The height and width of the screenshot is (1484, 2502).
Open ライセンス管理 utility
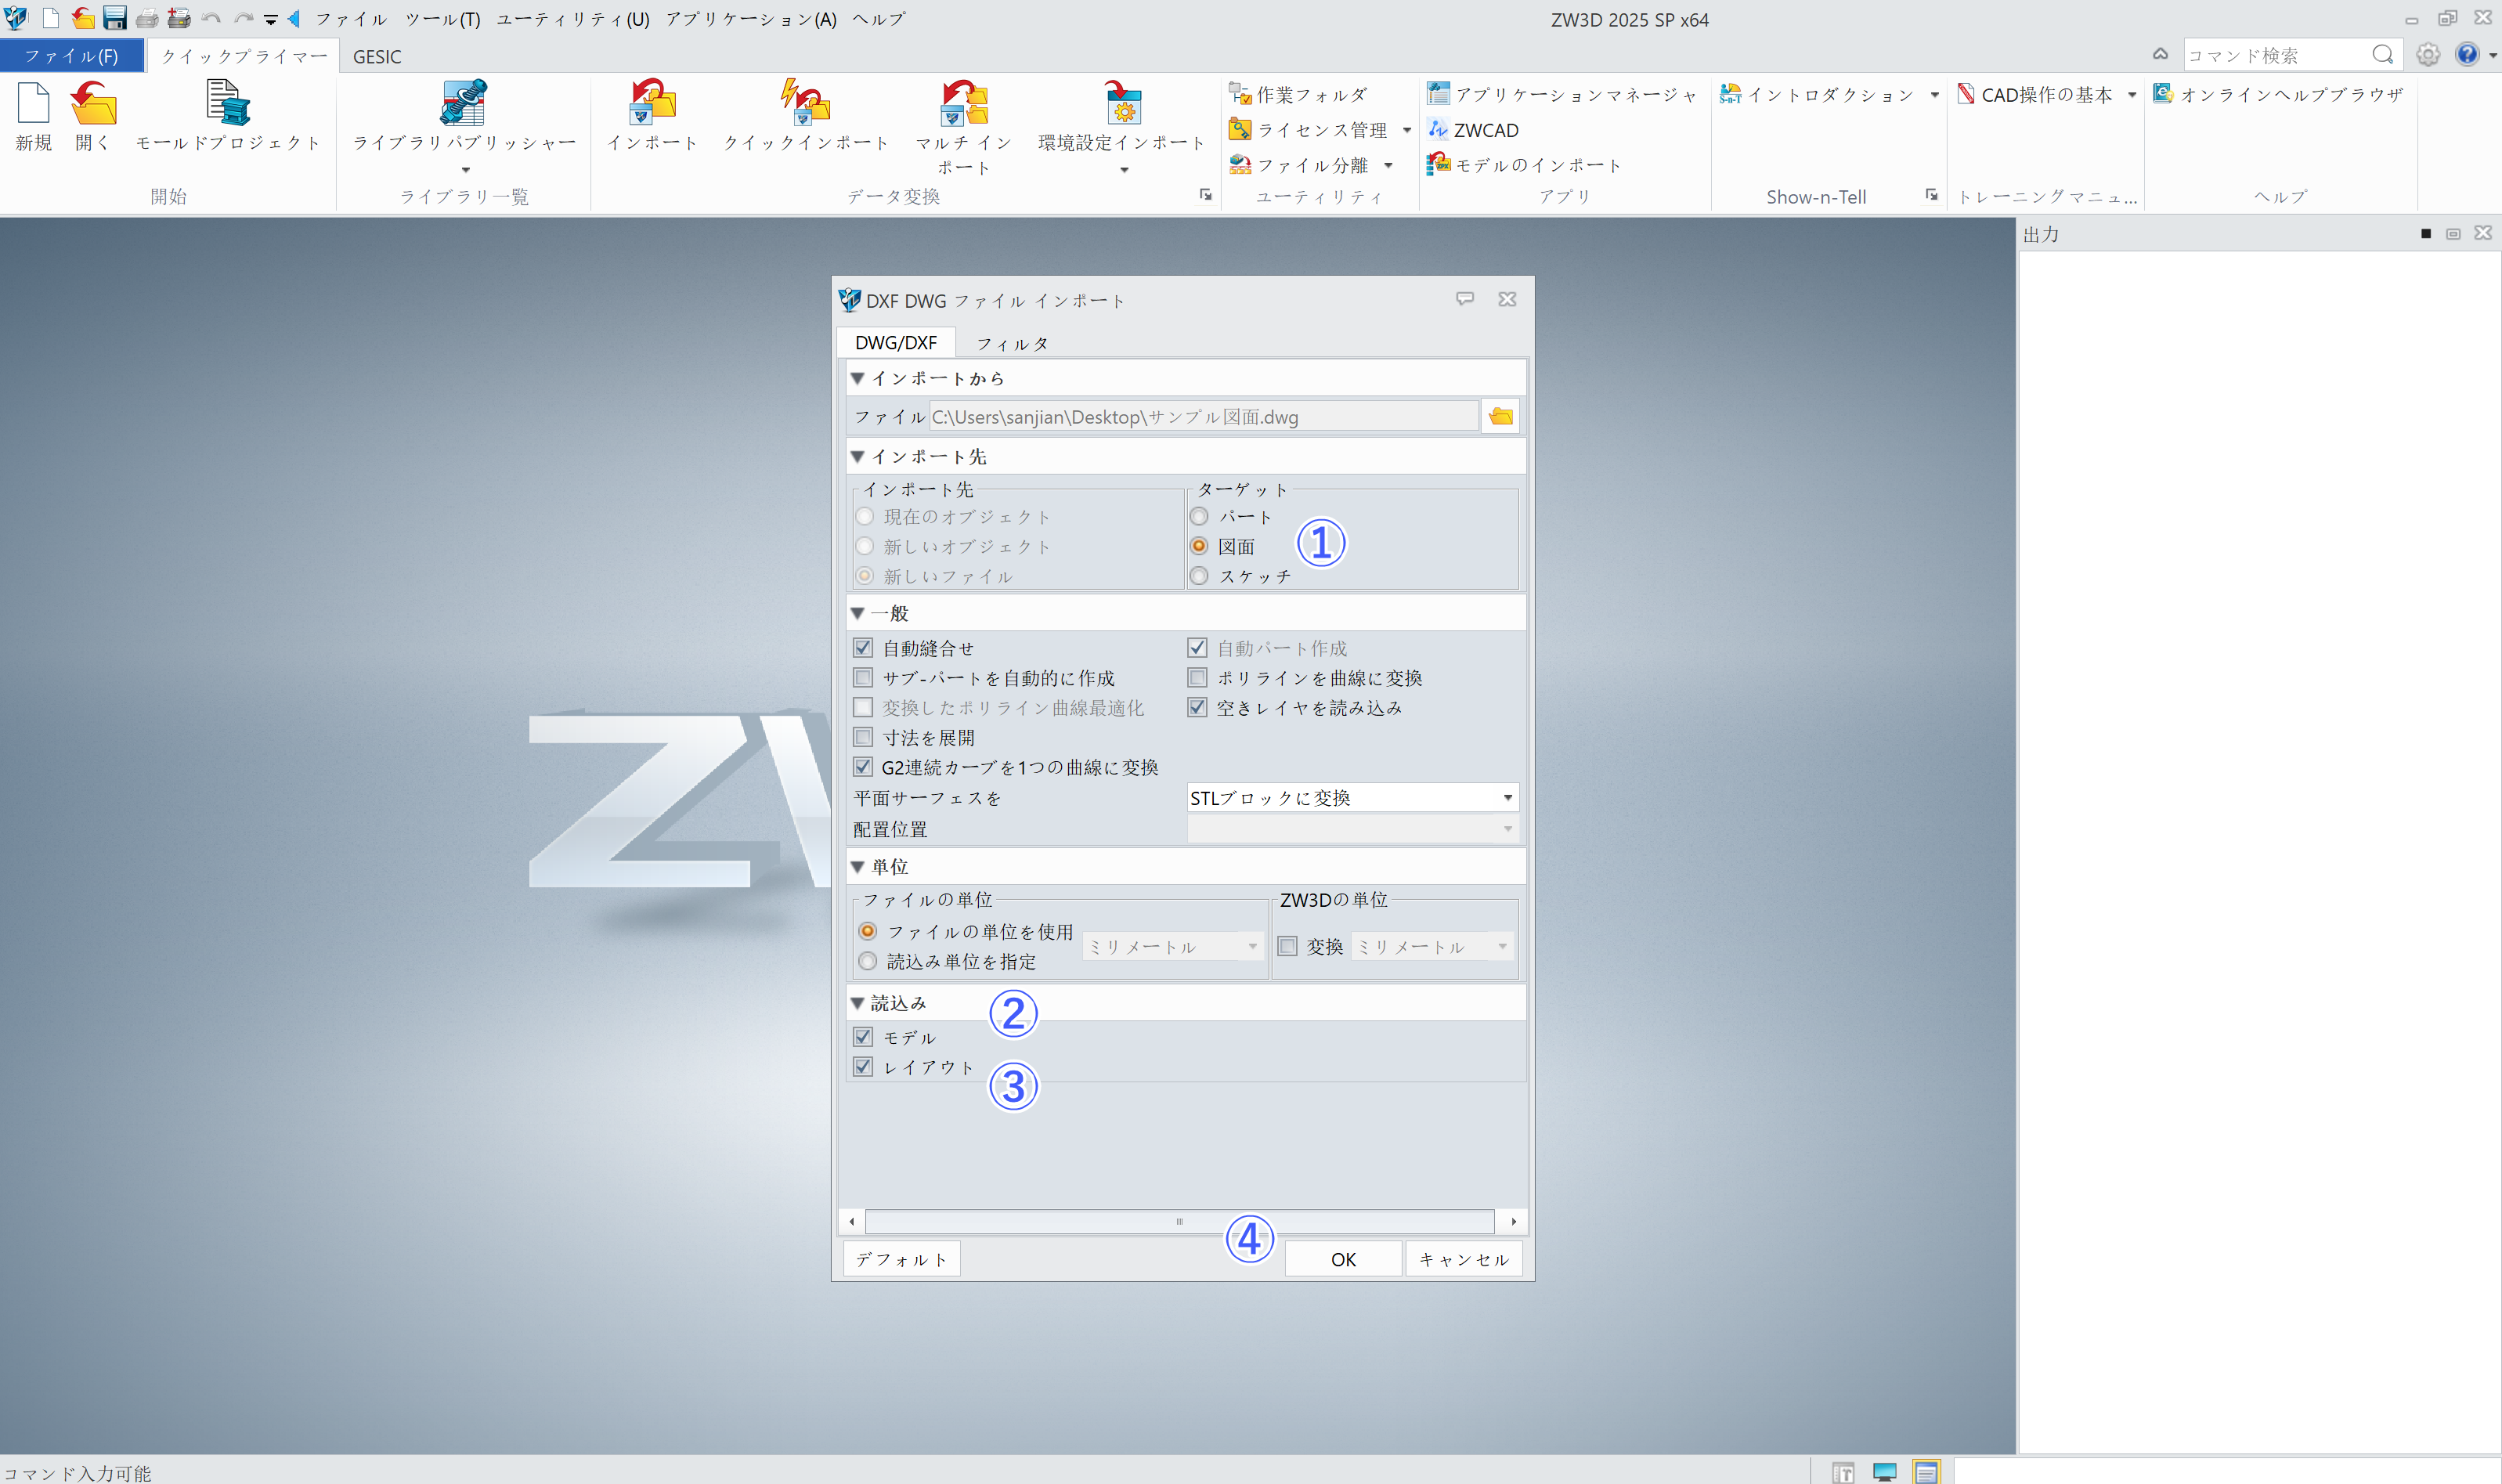[x=1308, y=130]
